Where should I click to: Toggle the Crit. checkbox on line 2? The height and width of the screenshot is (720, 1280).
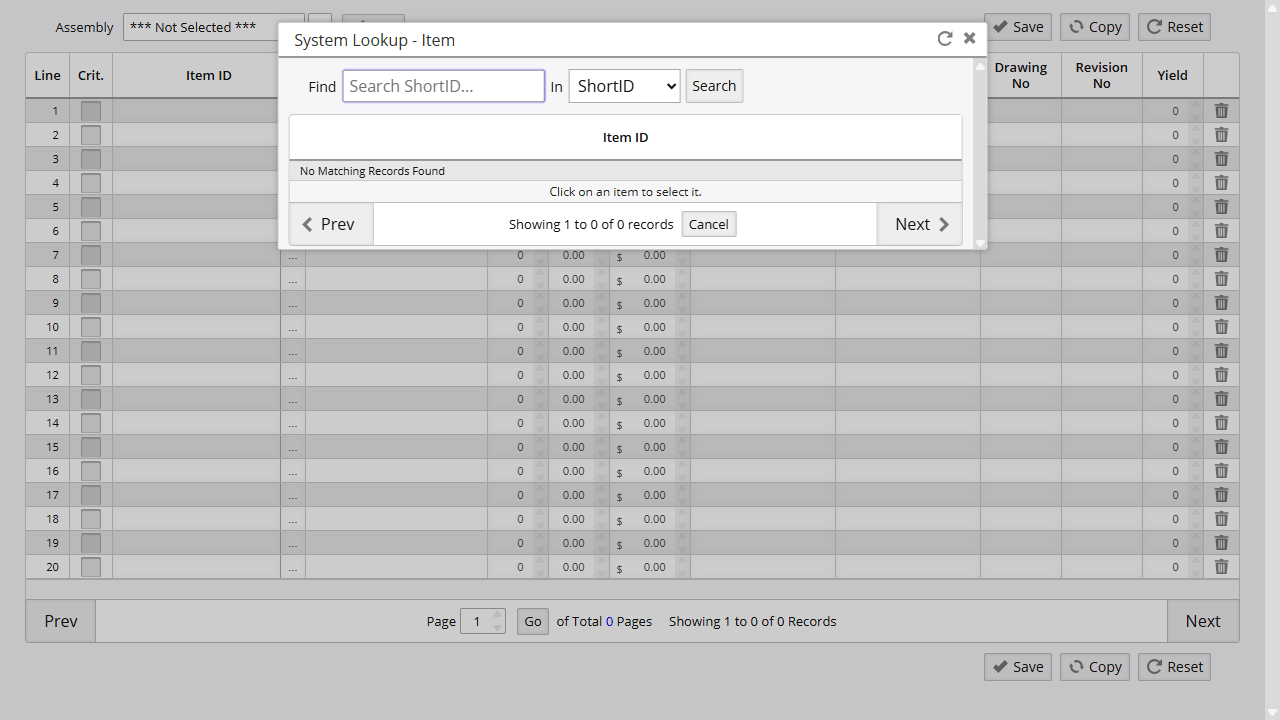90,135
